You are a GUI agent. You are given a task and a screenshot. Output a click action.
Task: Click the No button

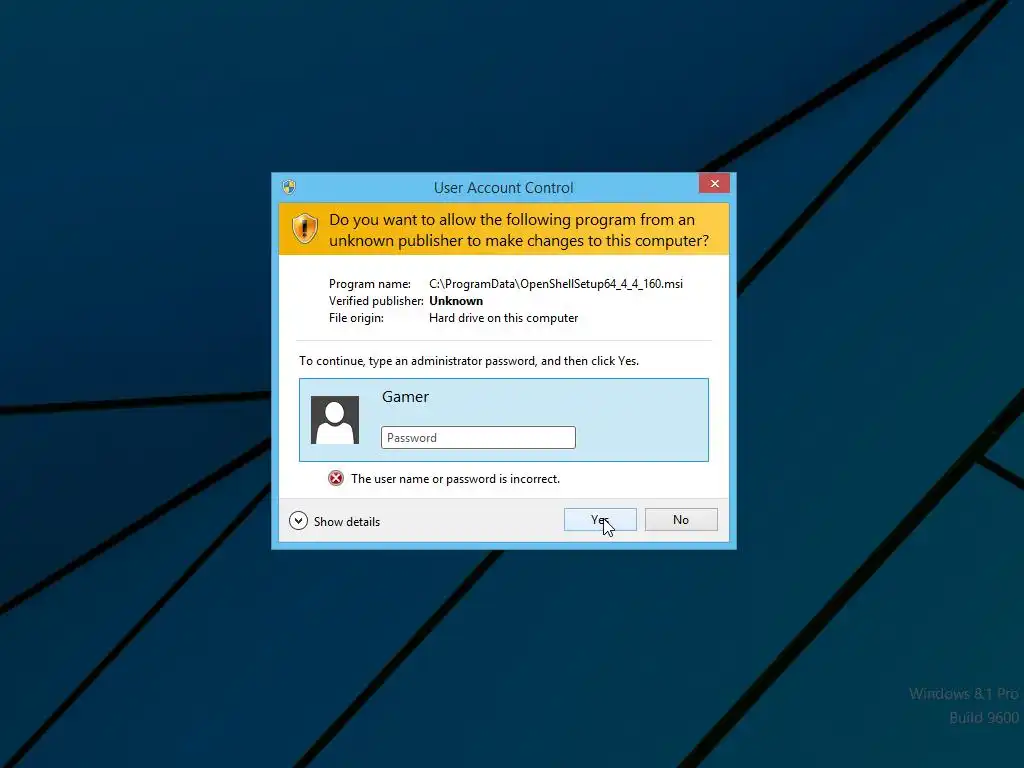click(x=681, y=520)
